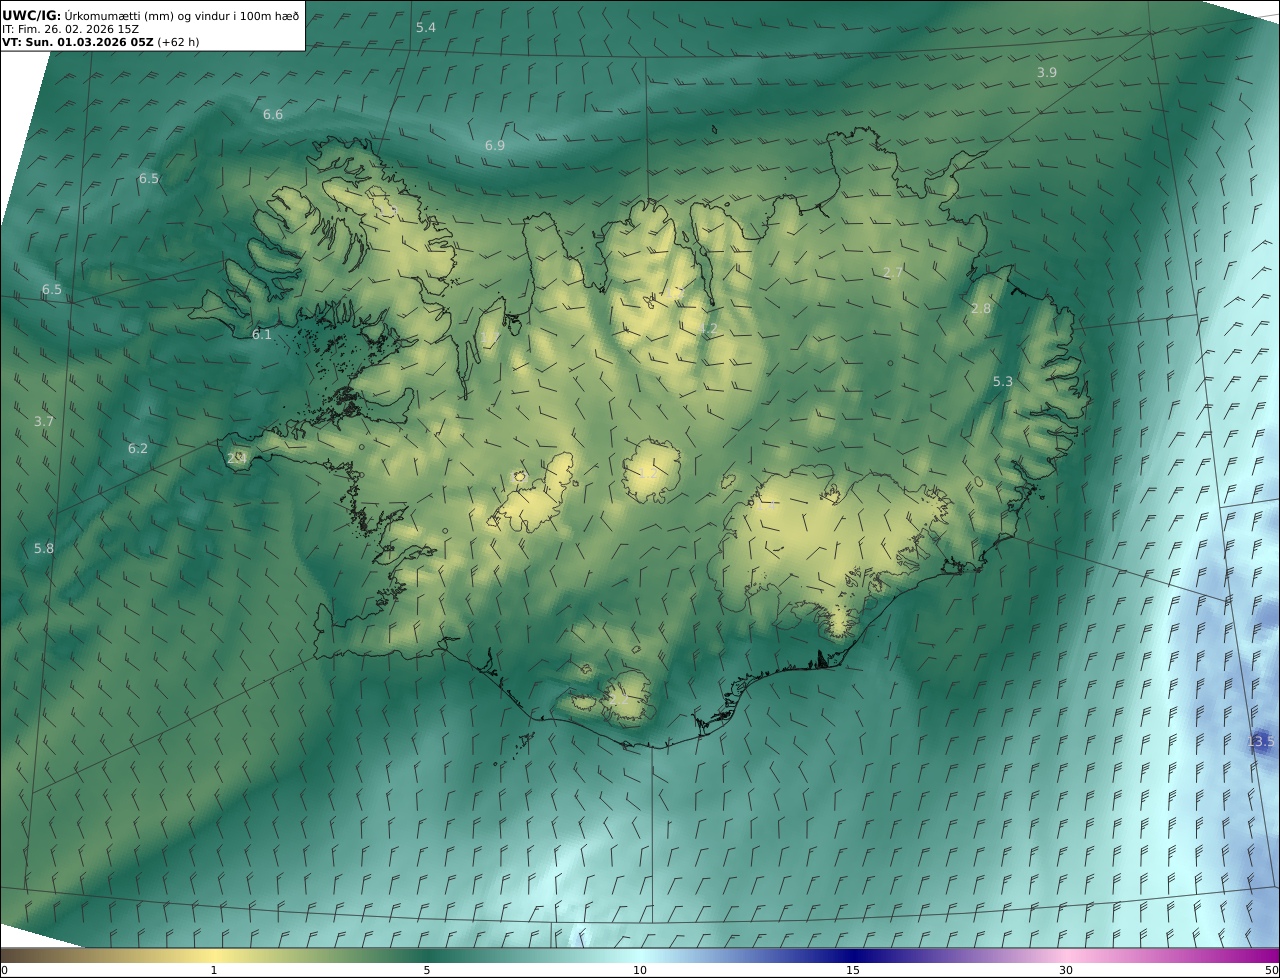Image resolution: width=1280 pixels, height=978 pixels.
Task: Click the 10 tick on color scale
Action: point(640,970)
